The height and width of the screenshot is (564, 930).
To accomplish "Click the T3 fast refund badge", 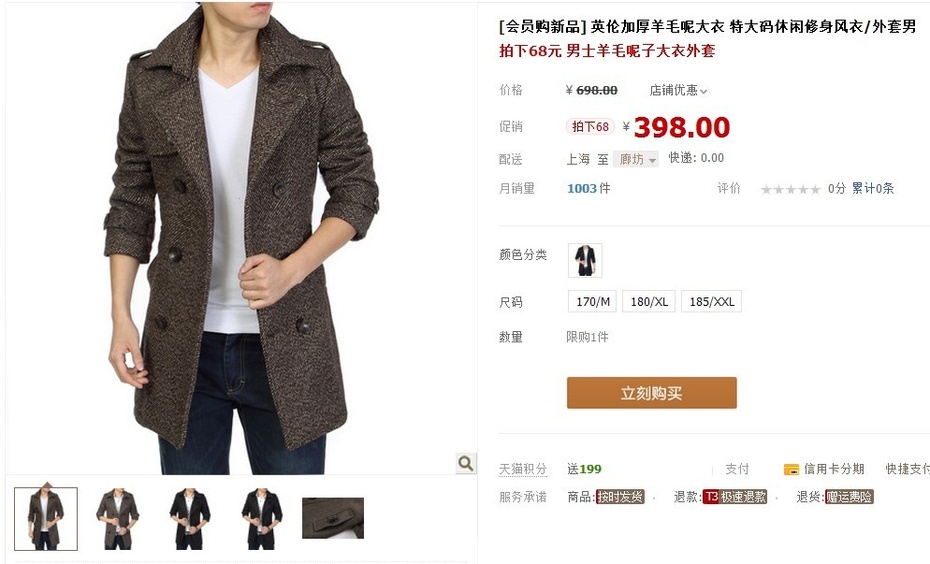I will pos(735,497).
